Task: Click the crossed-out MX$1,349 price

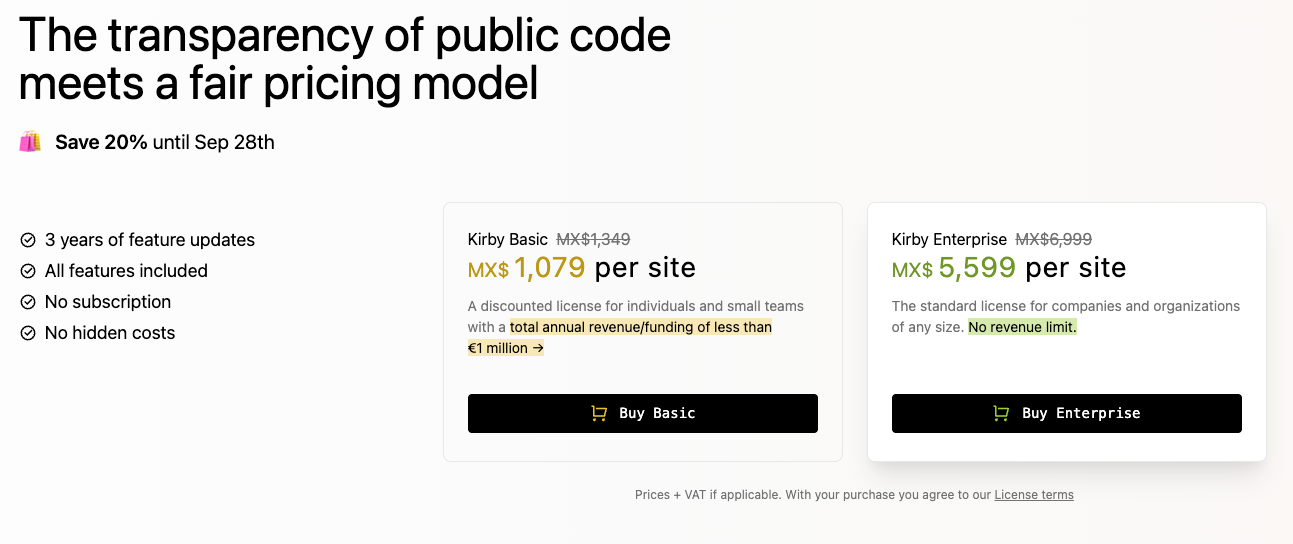Action: (x=593, y=240)
